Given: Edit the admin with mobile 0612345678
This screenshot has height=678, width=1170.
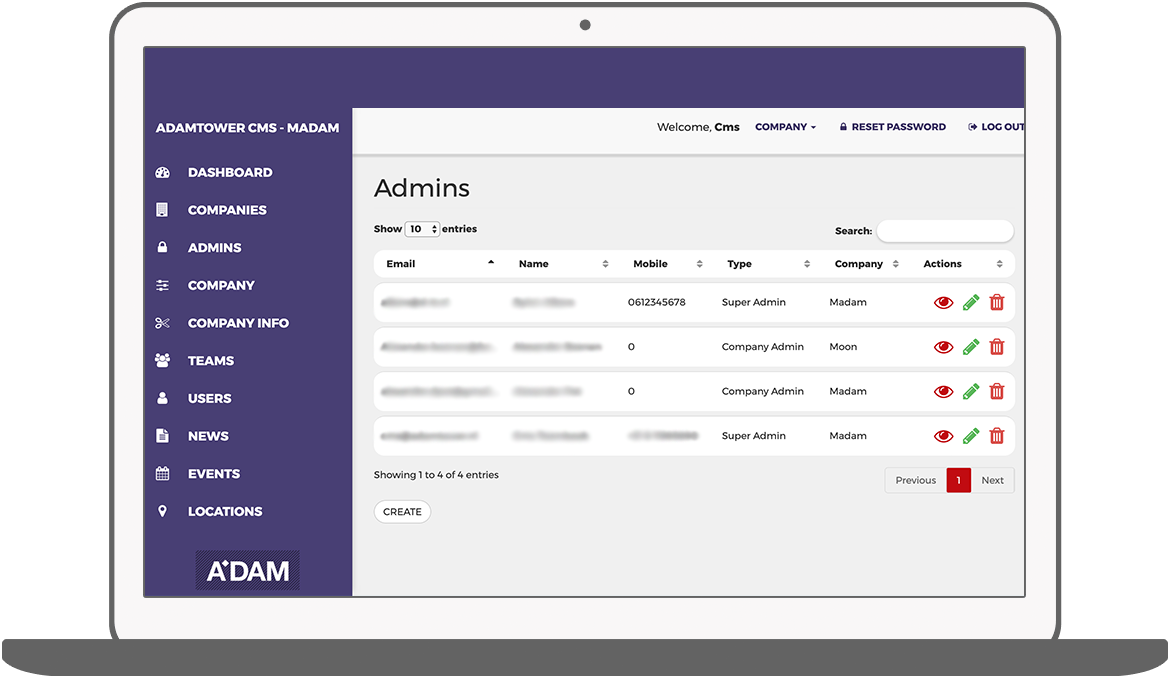Looking at the screenshot, I should point(971,302).
